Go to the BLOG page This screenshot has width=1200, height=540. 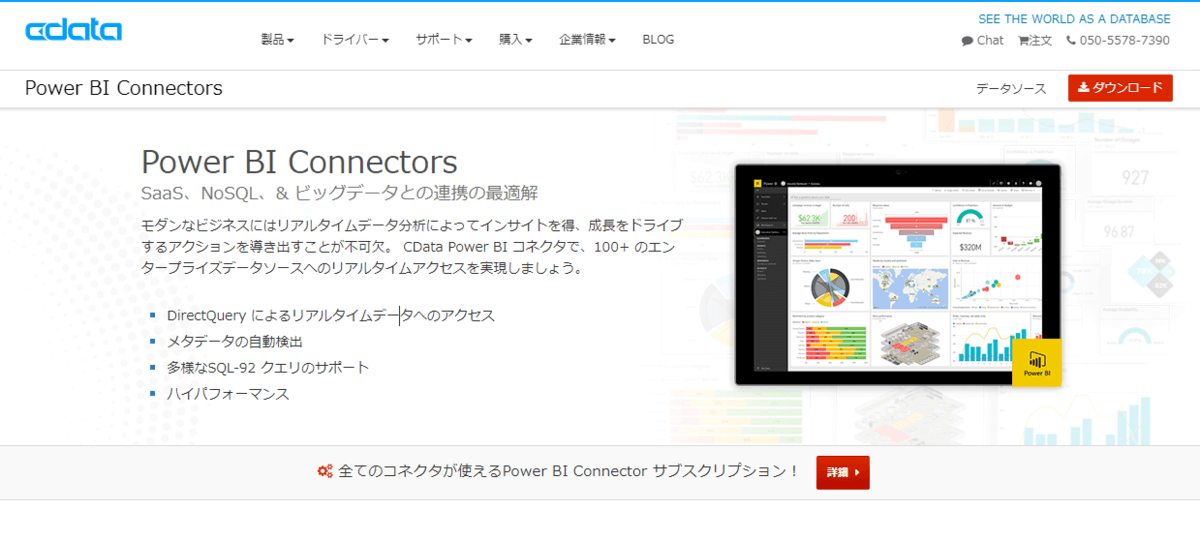pos(658,40)
